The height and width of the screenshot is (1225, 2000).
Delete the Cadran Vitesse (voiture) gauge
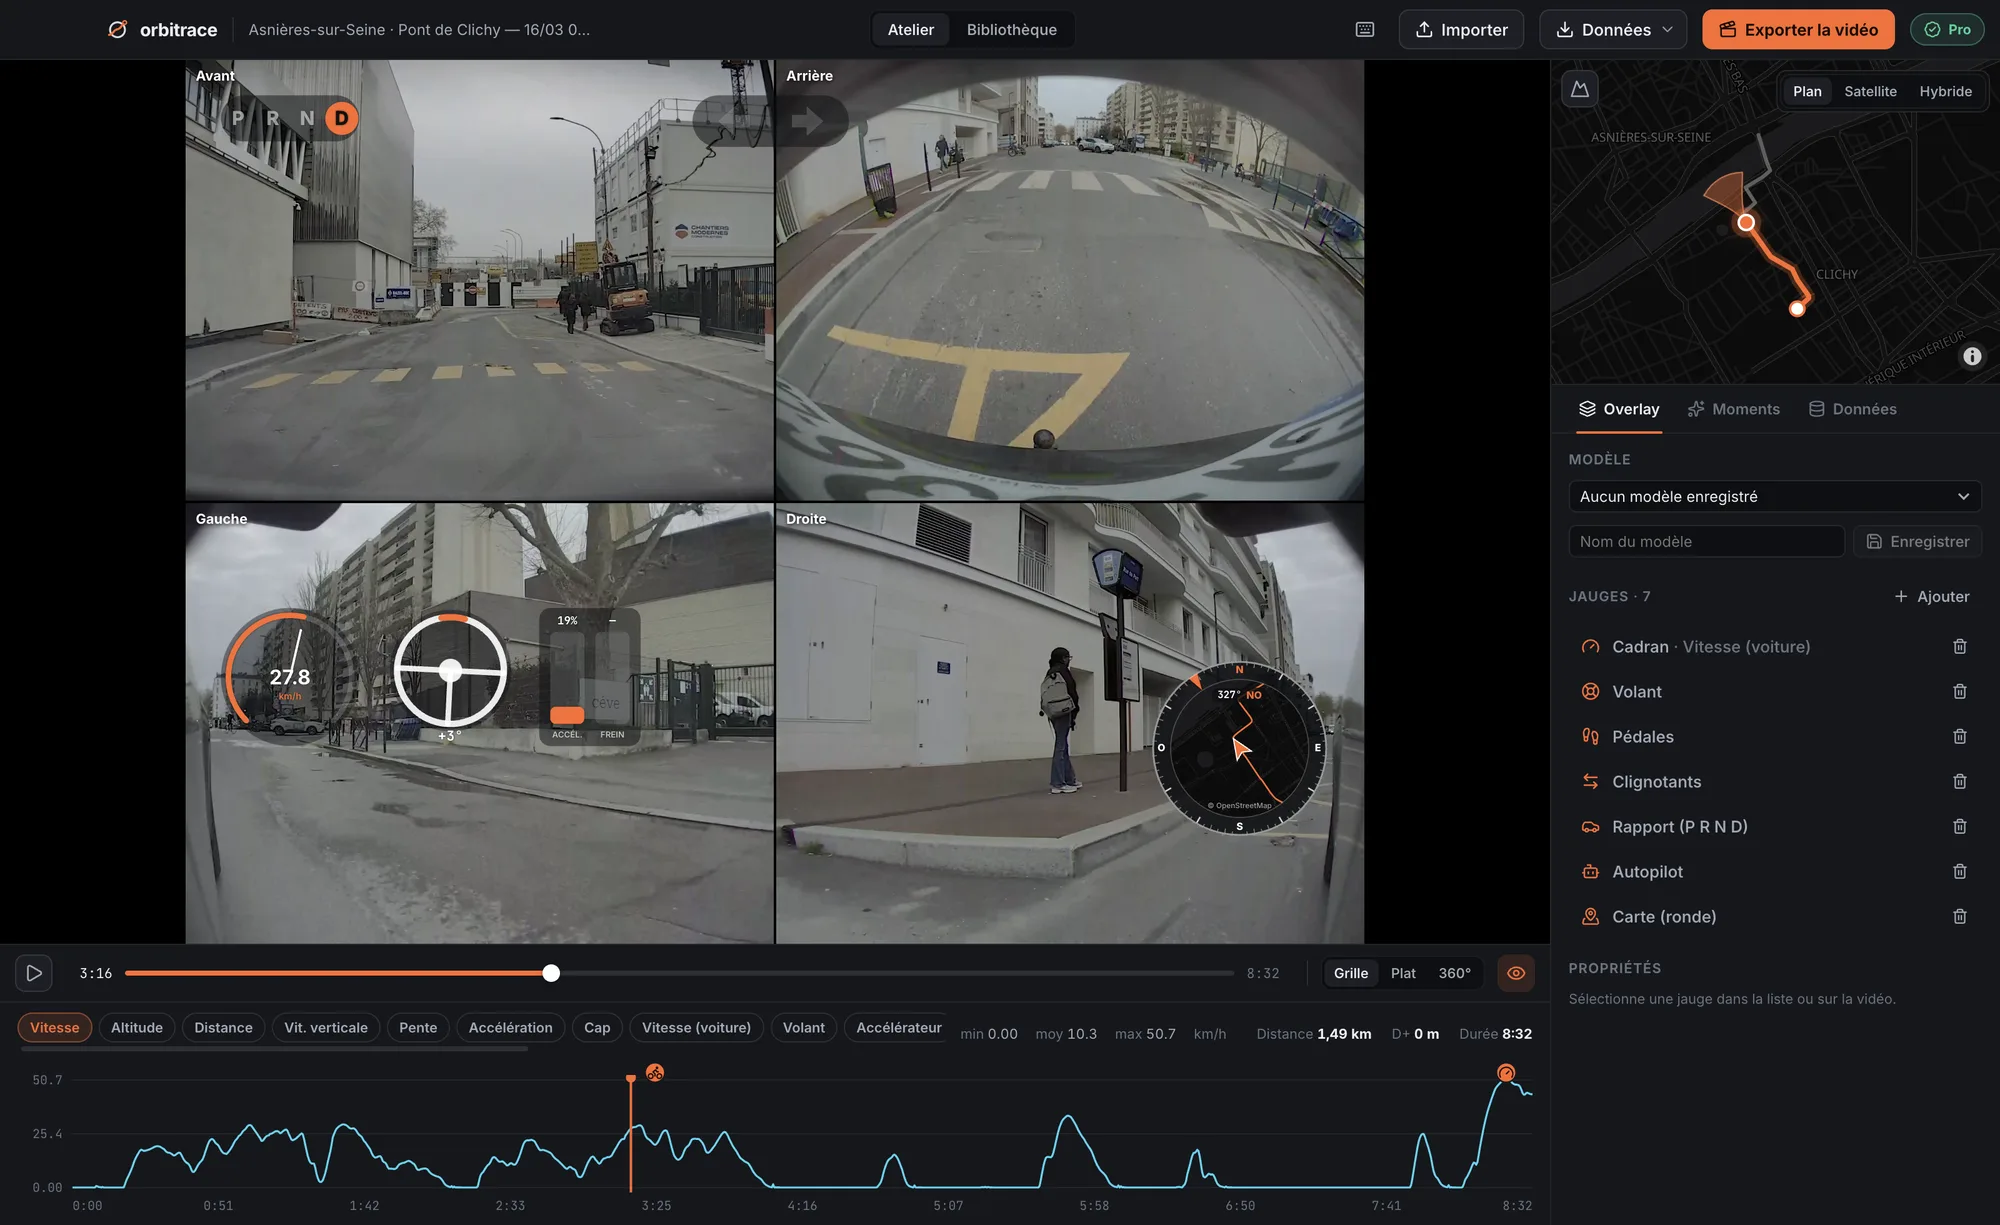point(1960,647)
